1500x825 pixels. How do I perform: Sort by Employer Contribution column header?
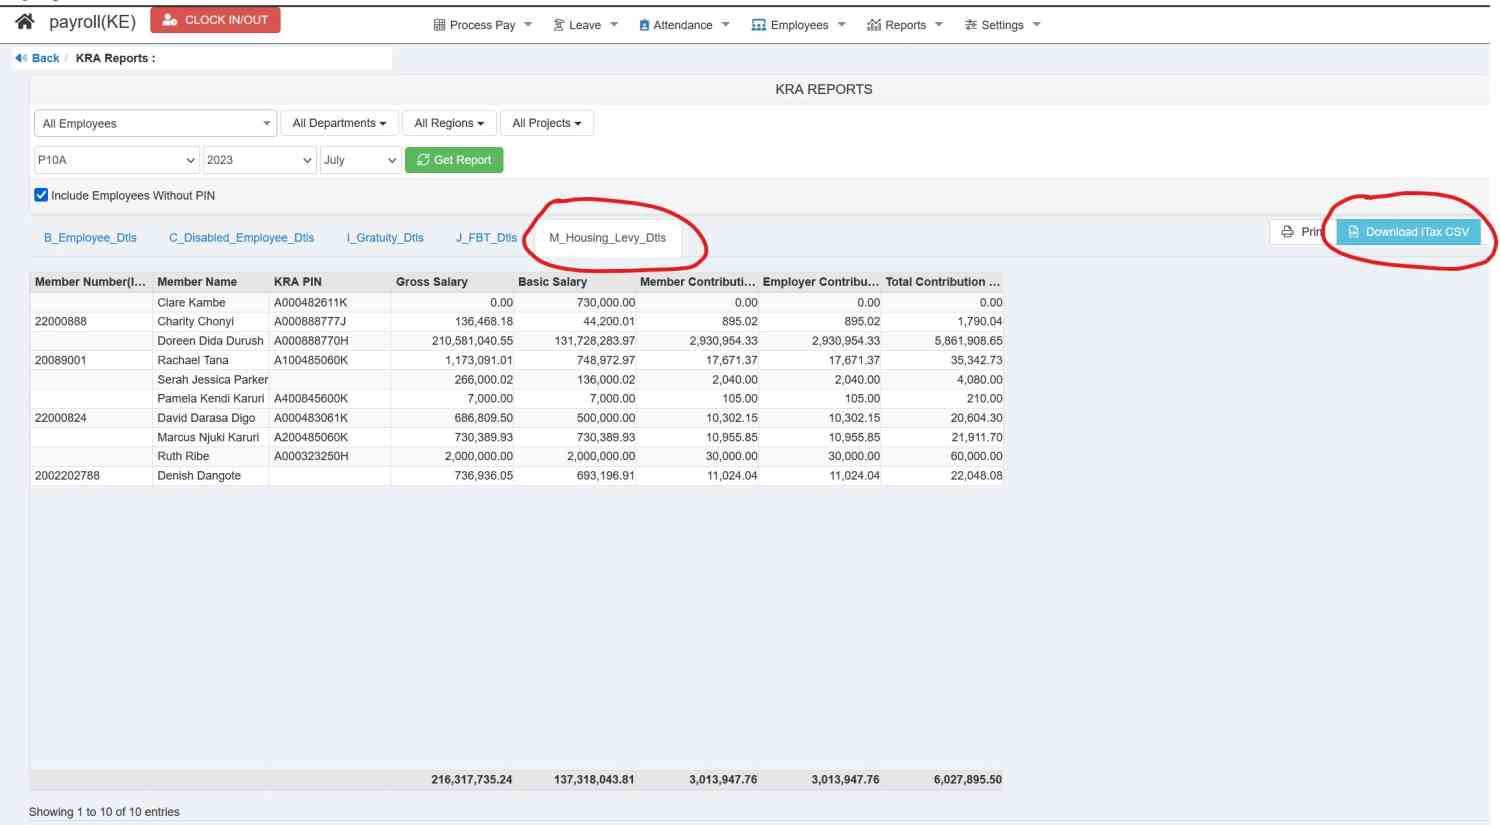pos(821,282)
